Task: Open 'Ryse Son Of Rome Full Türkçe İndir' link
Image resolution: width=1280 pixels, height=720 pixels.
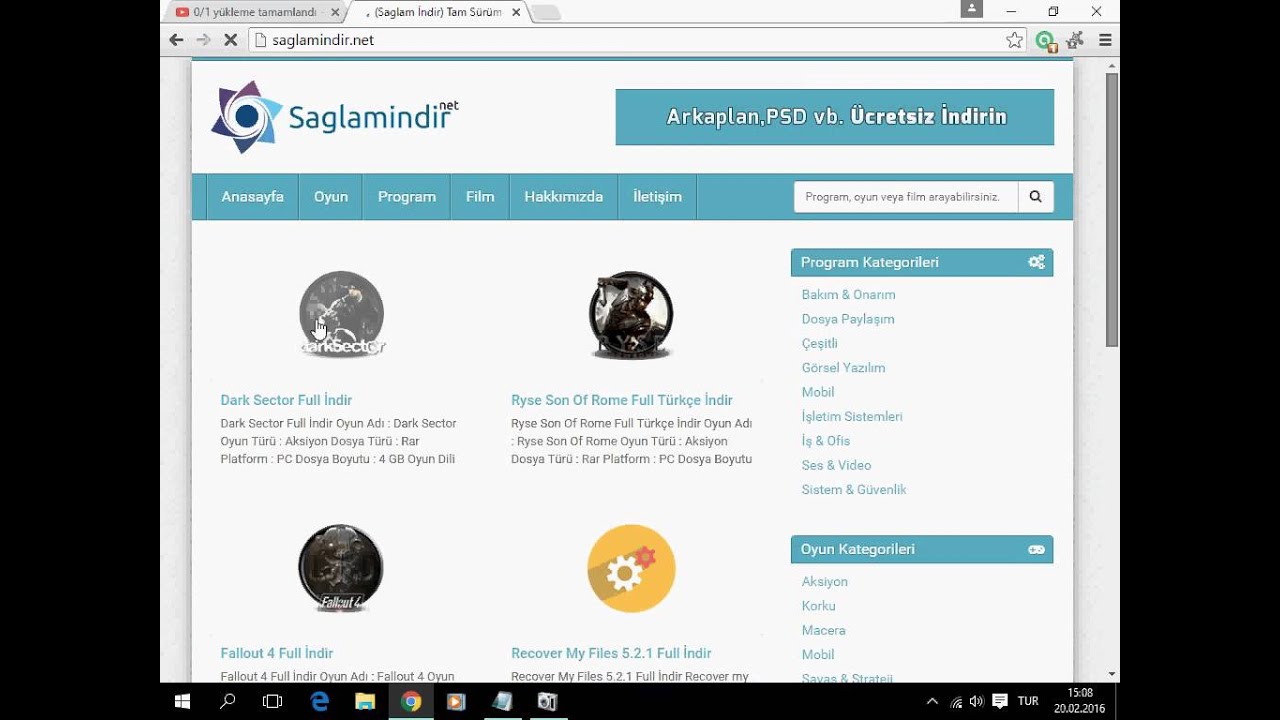Action: (x=622, y=400)
